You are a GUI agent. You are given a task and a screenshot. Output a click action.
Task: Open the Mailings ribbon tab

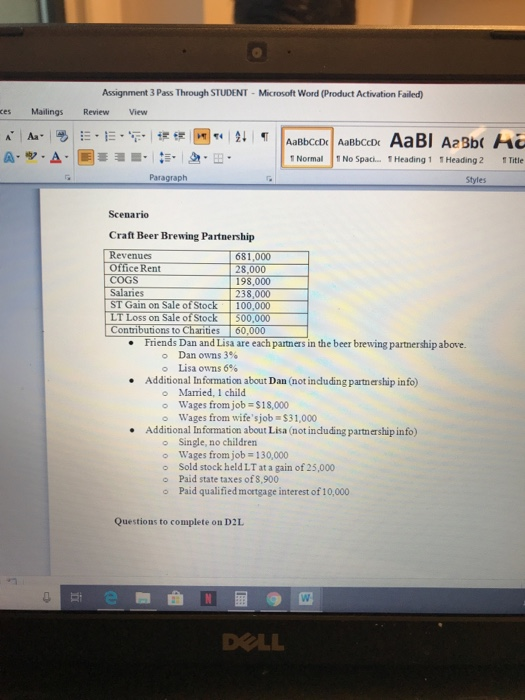click(47, 112)
